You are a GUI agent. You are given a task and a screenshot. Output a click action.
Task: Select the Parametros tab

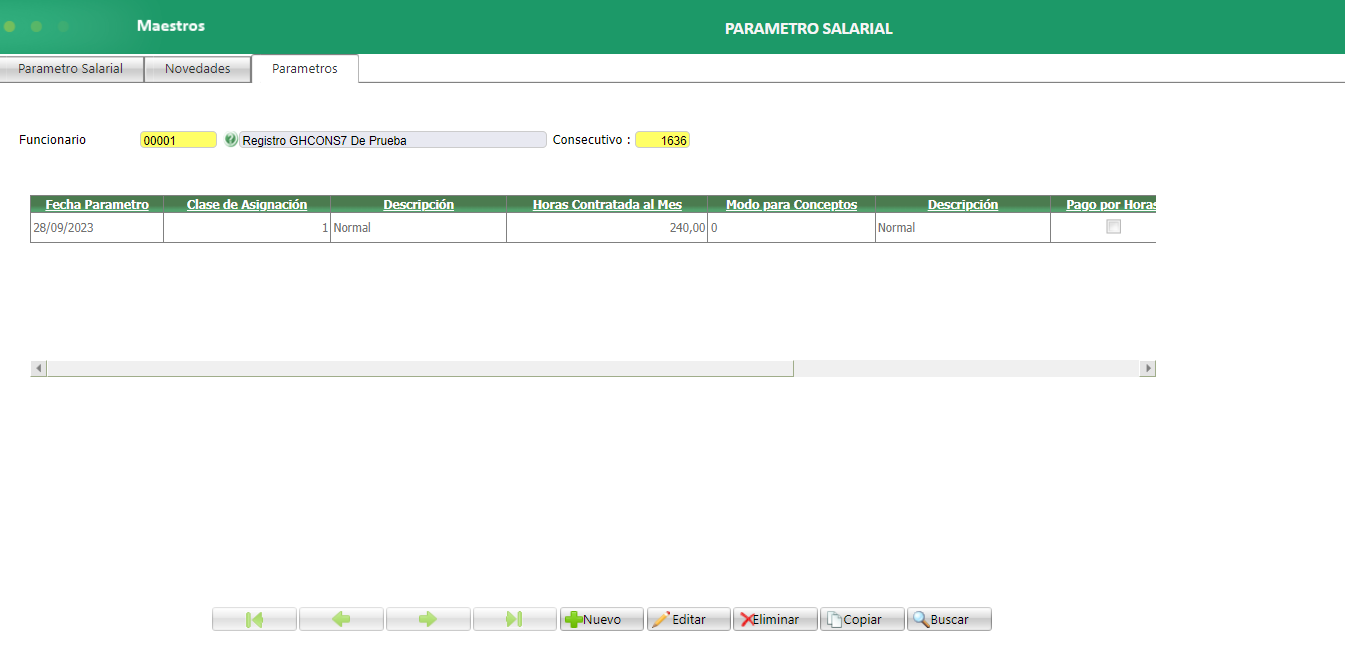(305, 69)
